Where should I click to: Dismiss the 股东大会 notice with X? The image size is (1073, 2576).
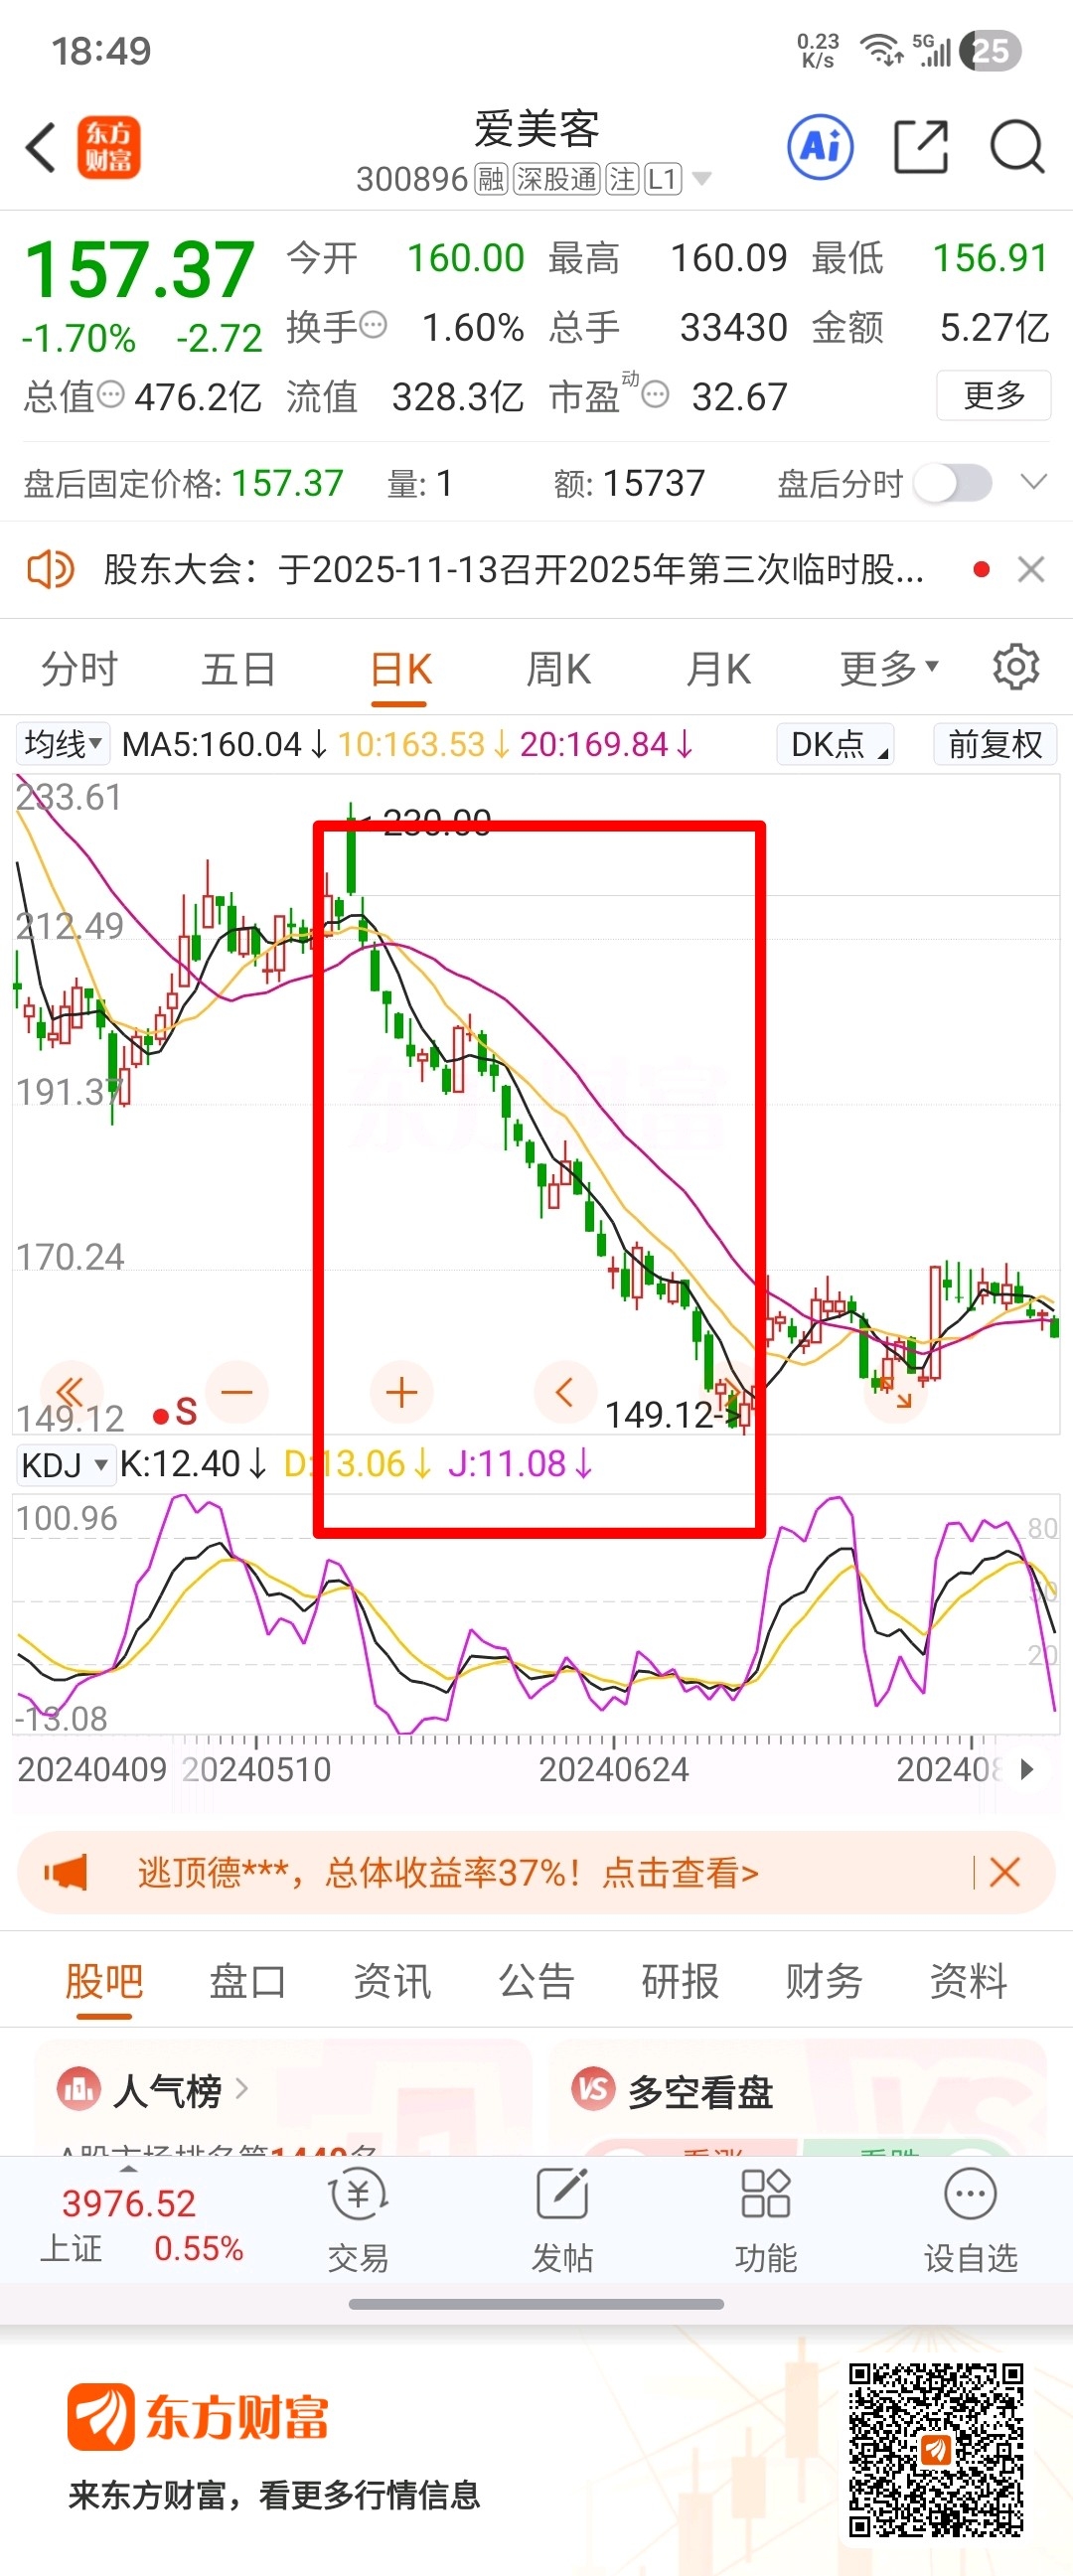tap(1030, 570)
